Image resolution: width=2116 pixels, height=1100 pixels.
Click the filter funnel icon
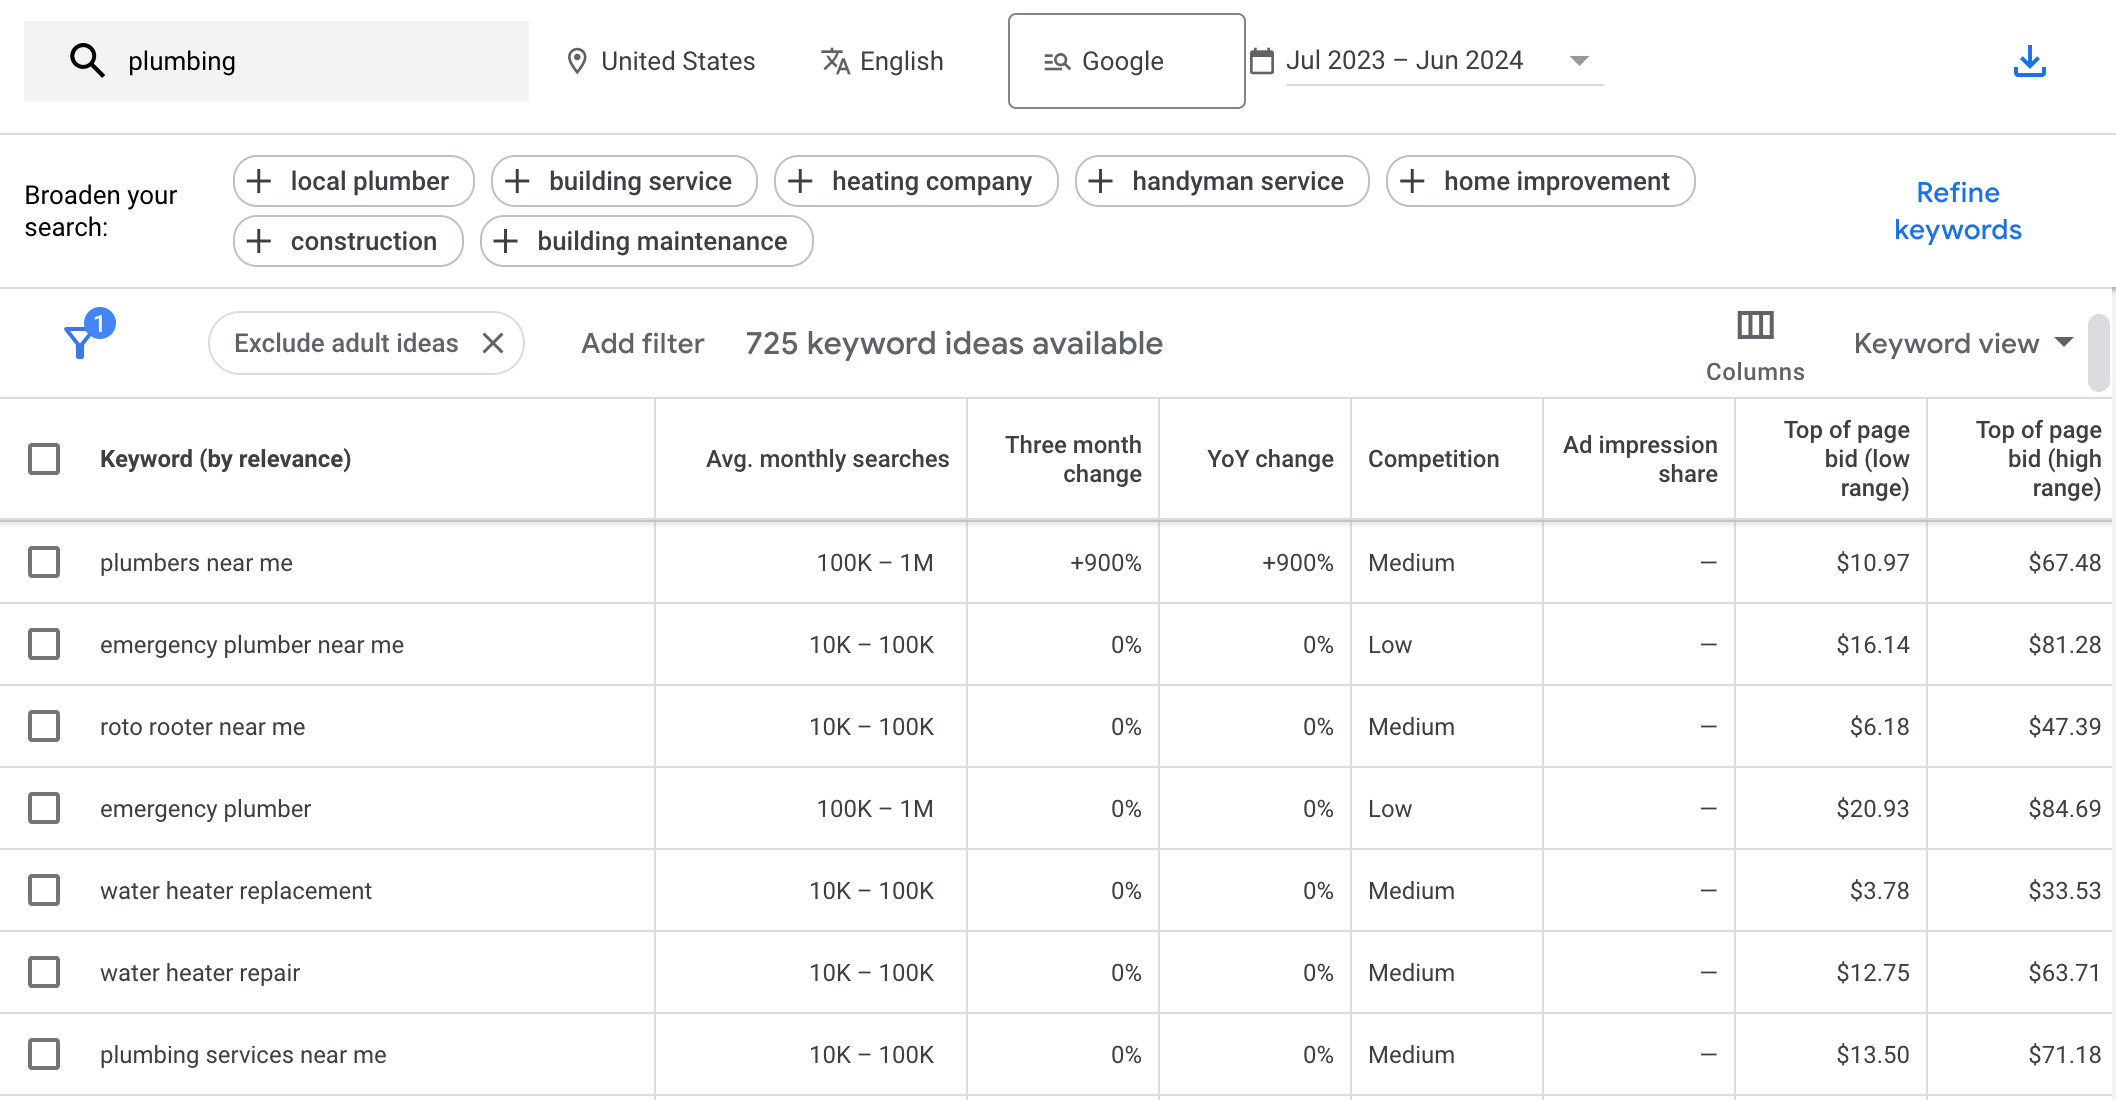coord(80,342)
